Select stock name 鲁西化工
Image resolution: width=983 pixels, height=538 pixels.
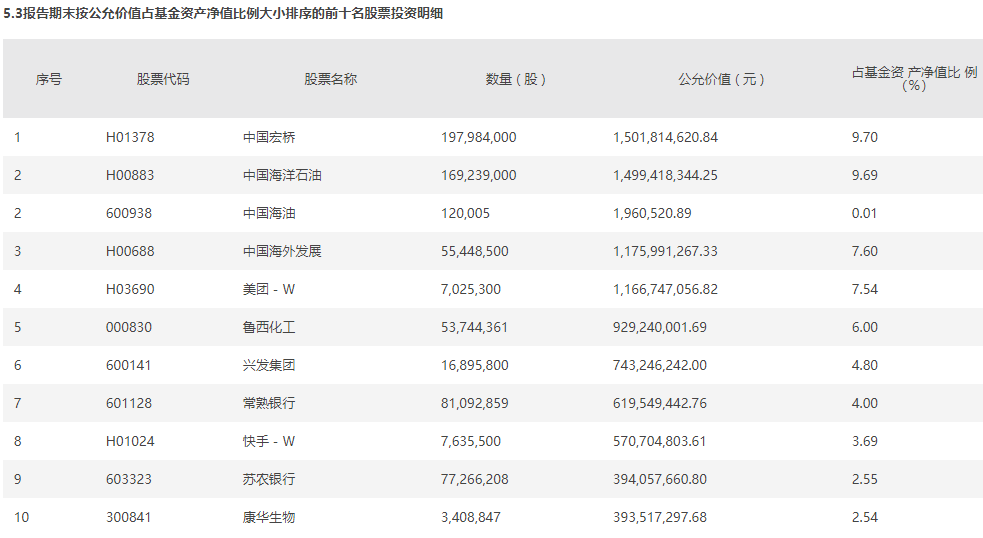pyautogui.click(x=269, y=327)
